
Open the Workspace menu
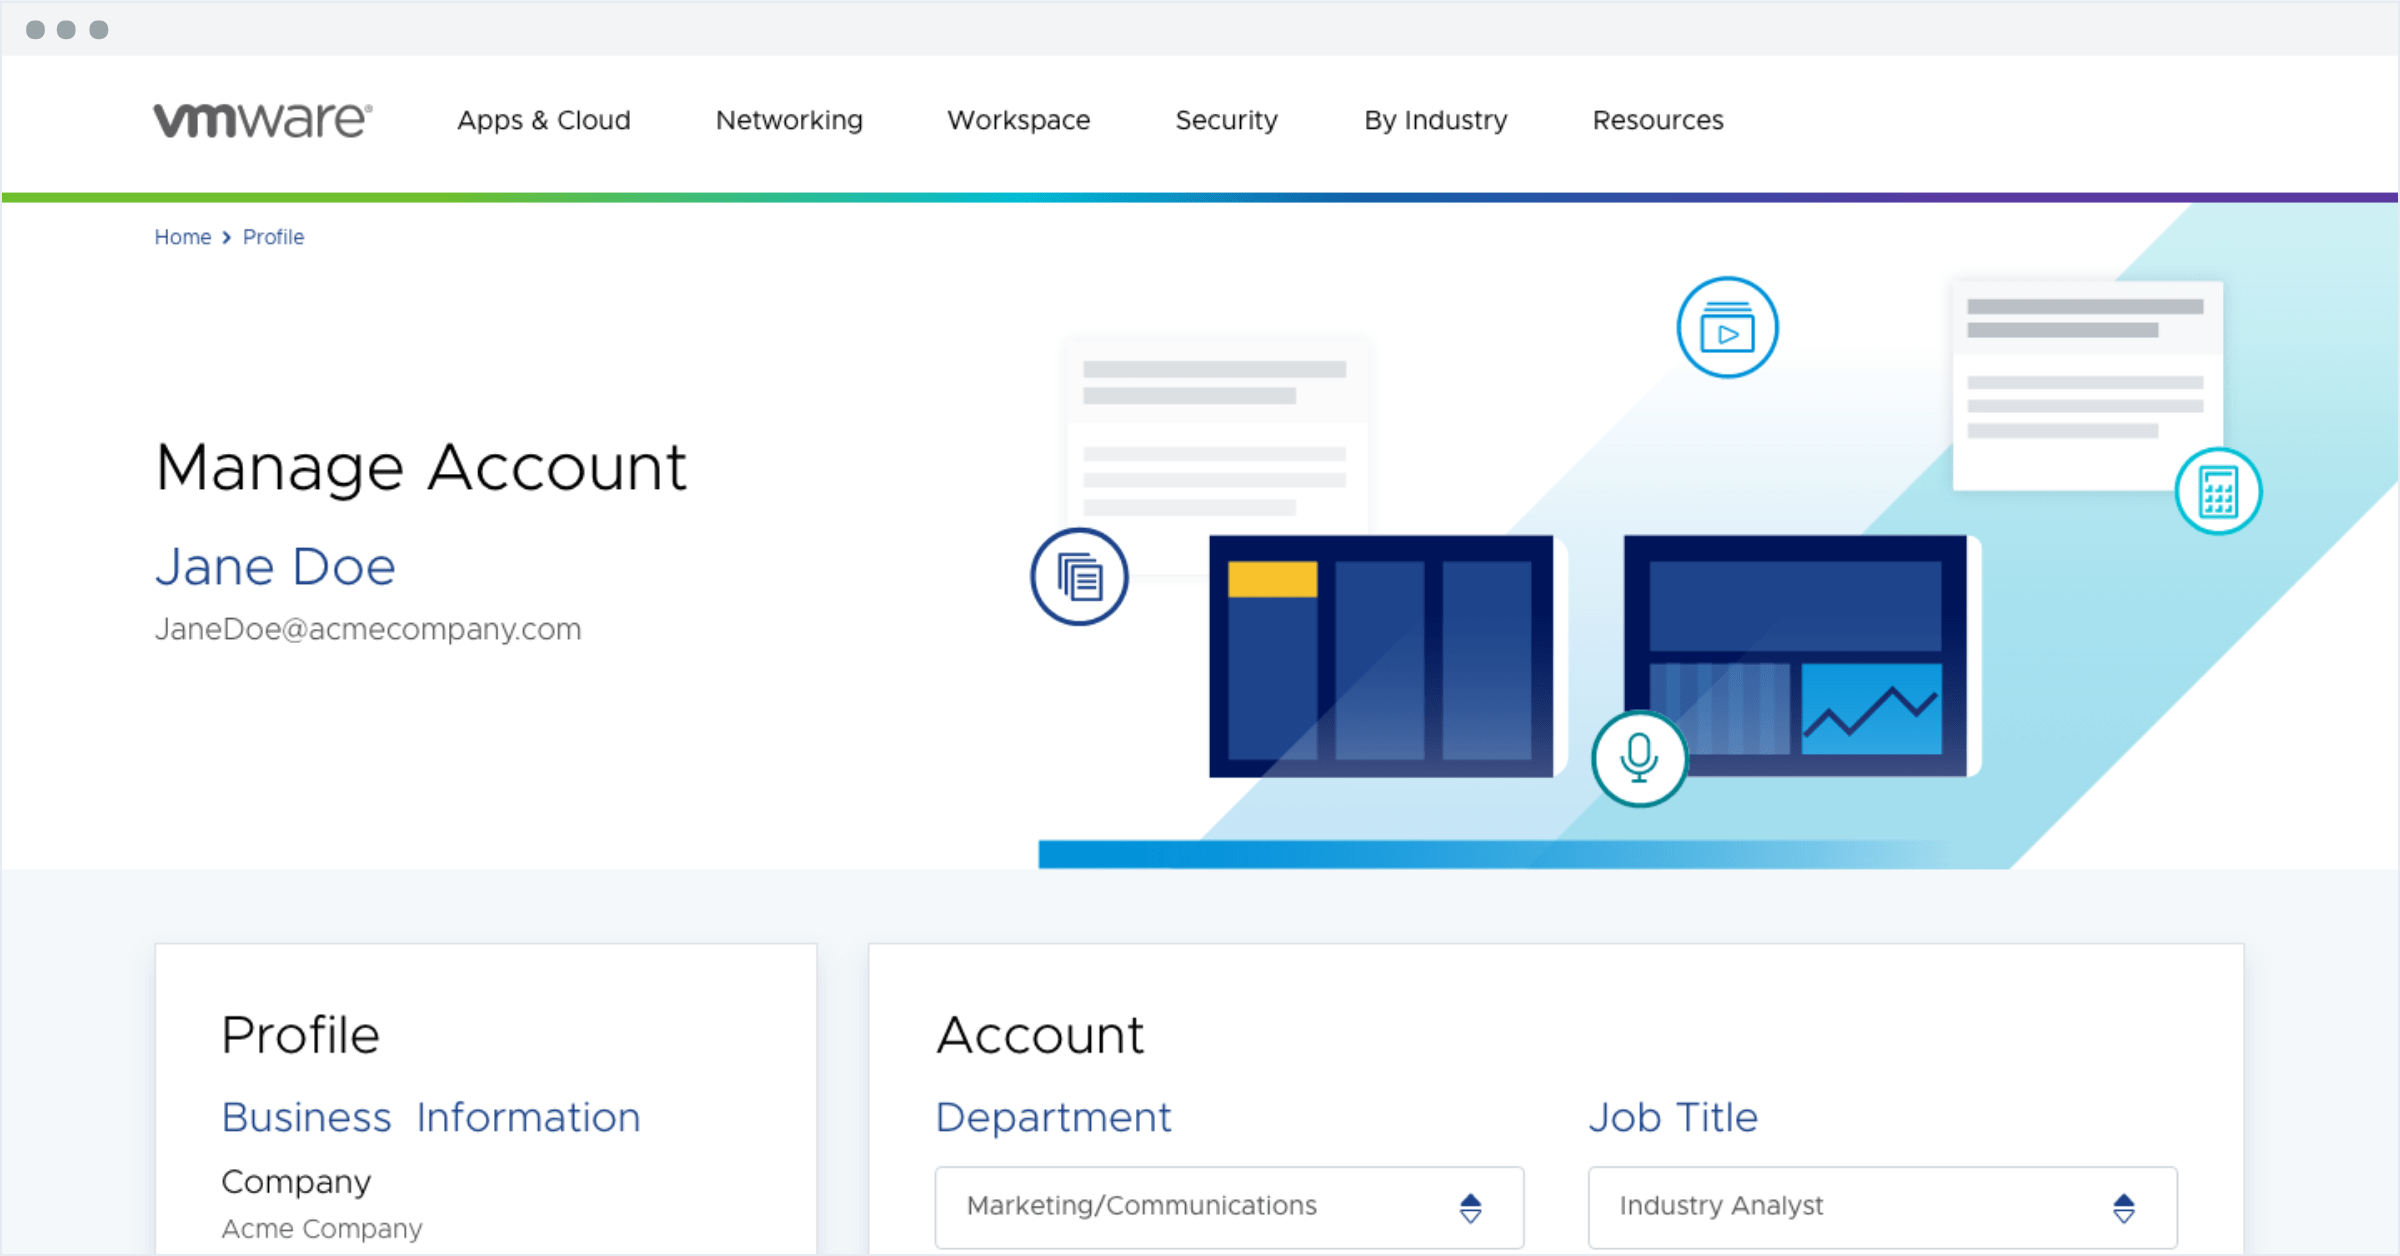pyautogui.click(x=1018, y=120)
